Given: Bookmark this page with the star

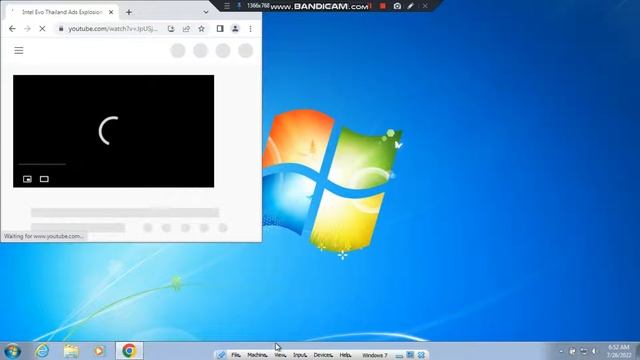Looking at the screenshot, I should [201, 29].
